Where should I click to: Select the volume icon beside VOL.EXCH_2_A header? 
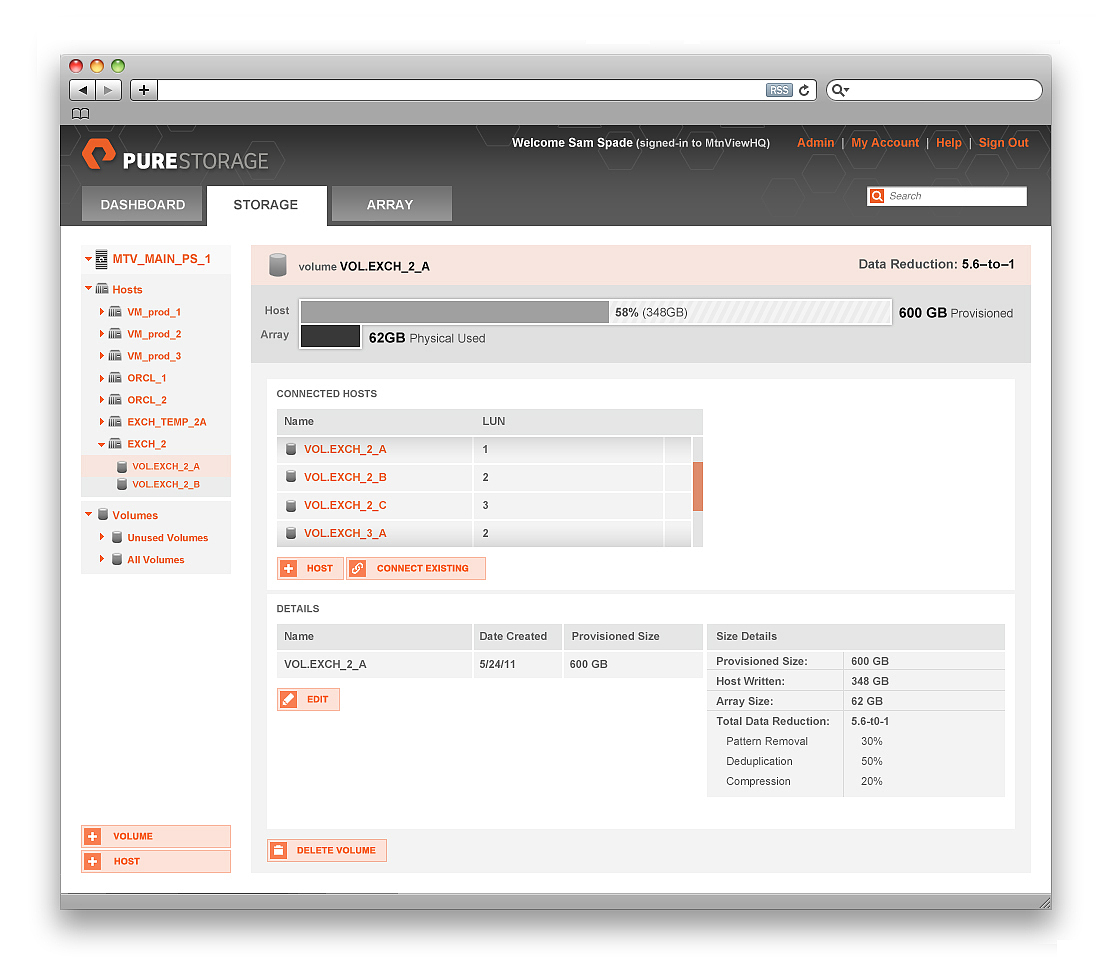[x=277, y=264]
